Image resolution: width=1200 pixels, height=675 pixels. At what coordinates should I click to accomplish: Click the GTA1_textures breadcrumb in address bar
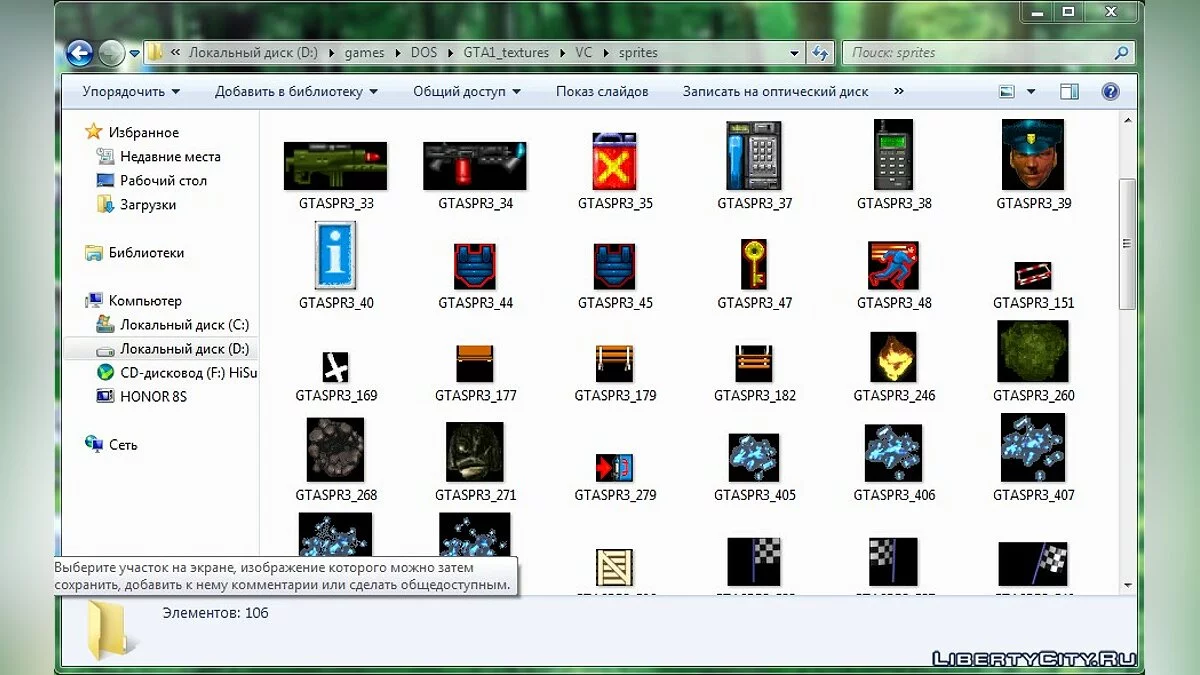(x=506, y=53)
